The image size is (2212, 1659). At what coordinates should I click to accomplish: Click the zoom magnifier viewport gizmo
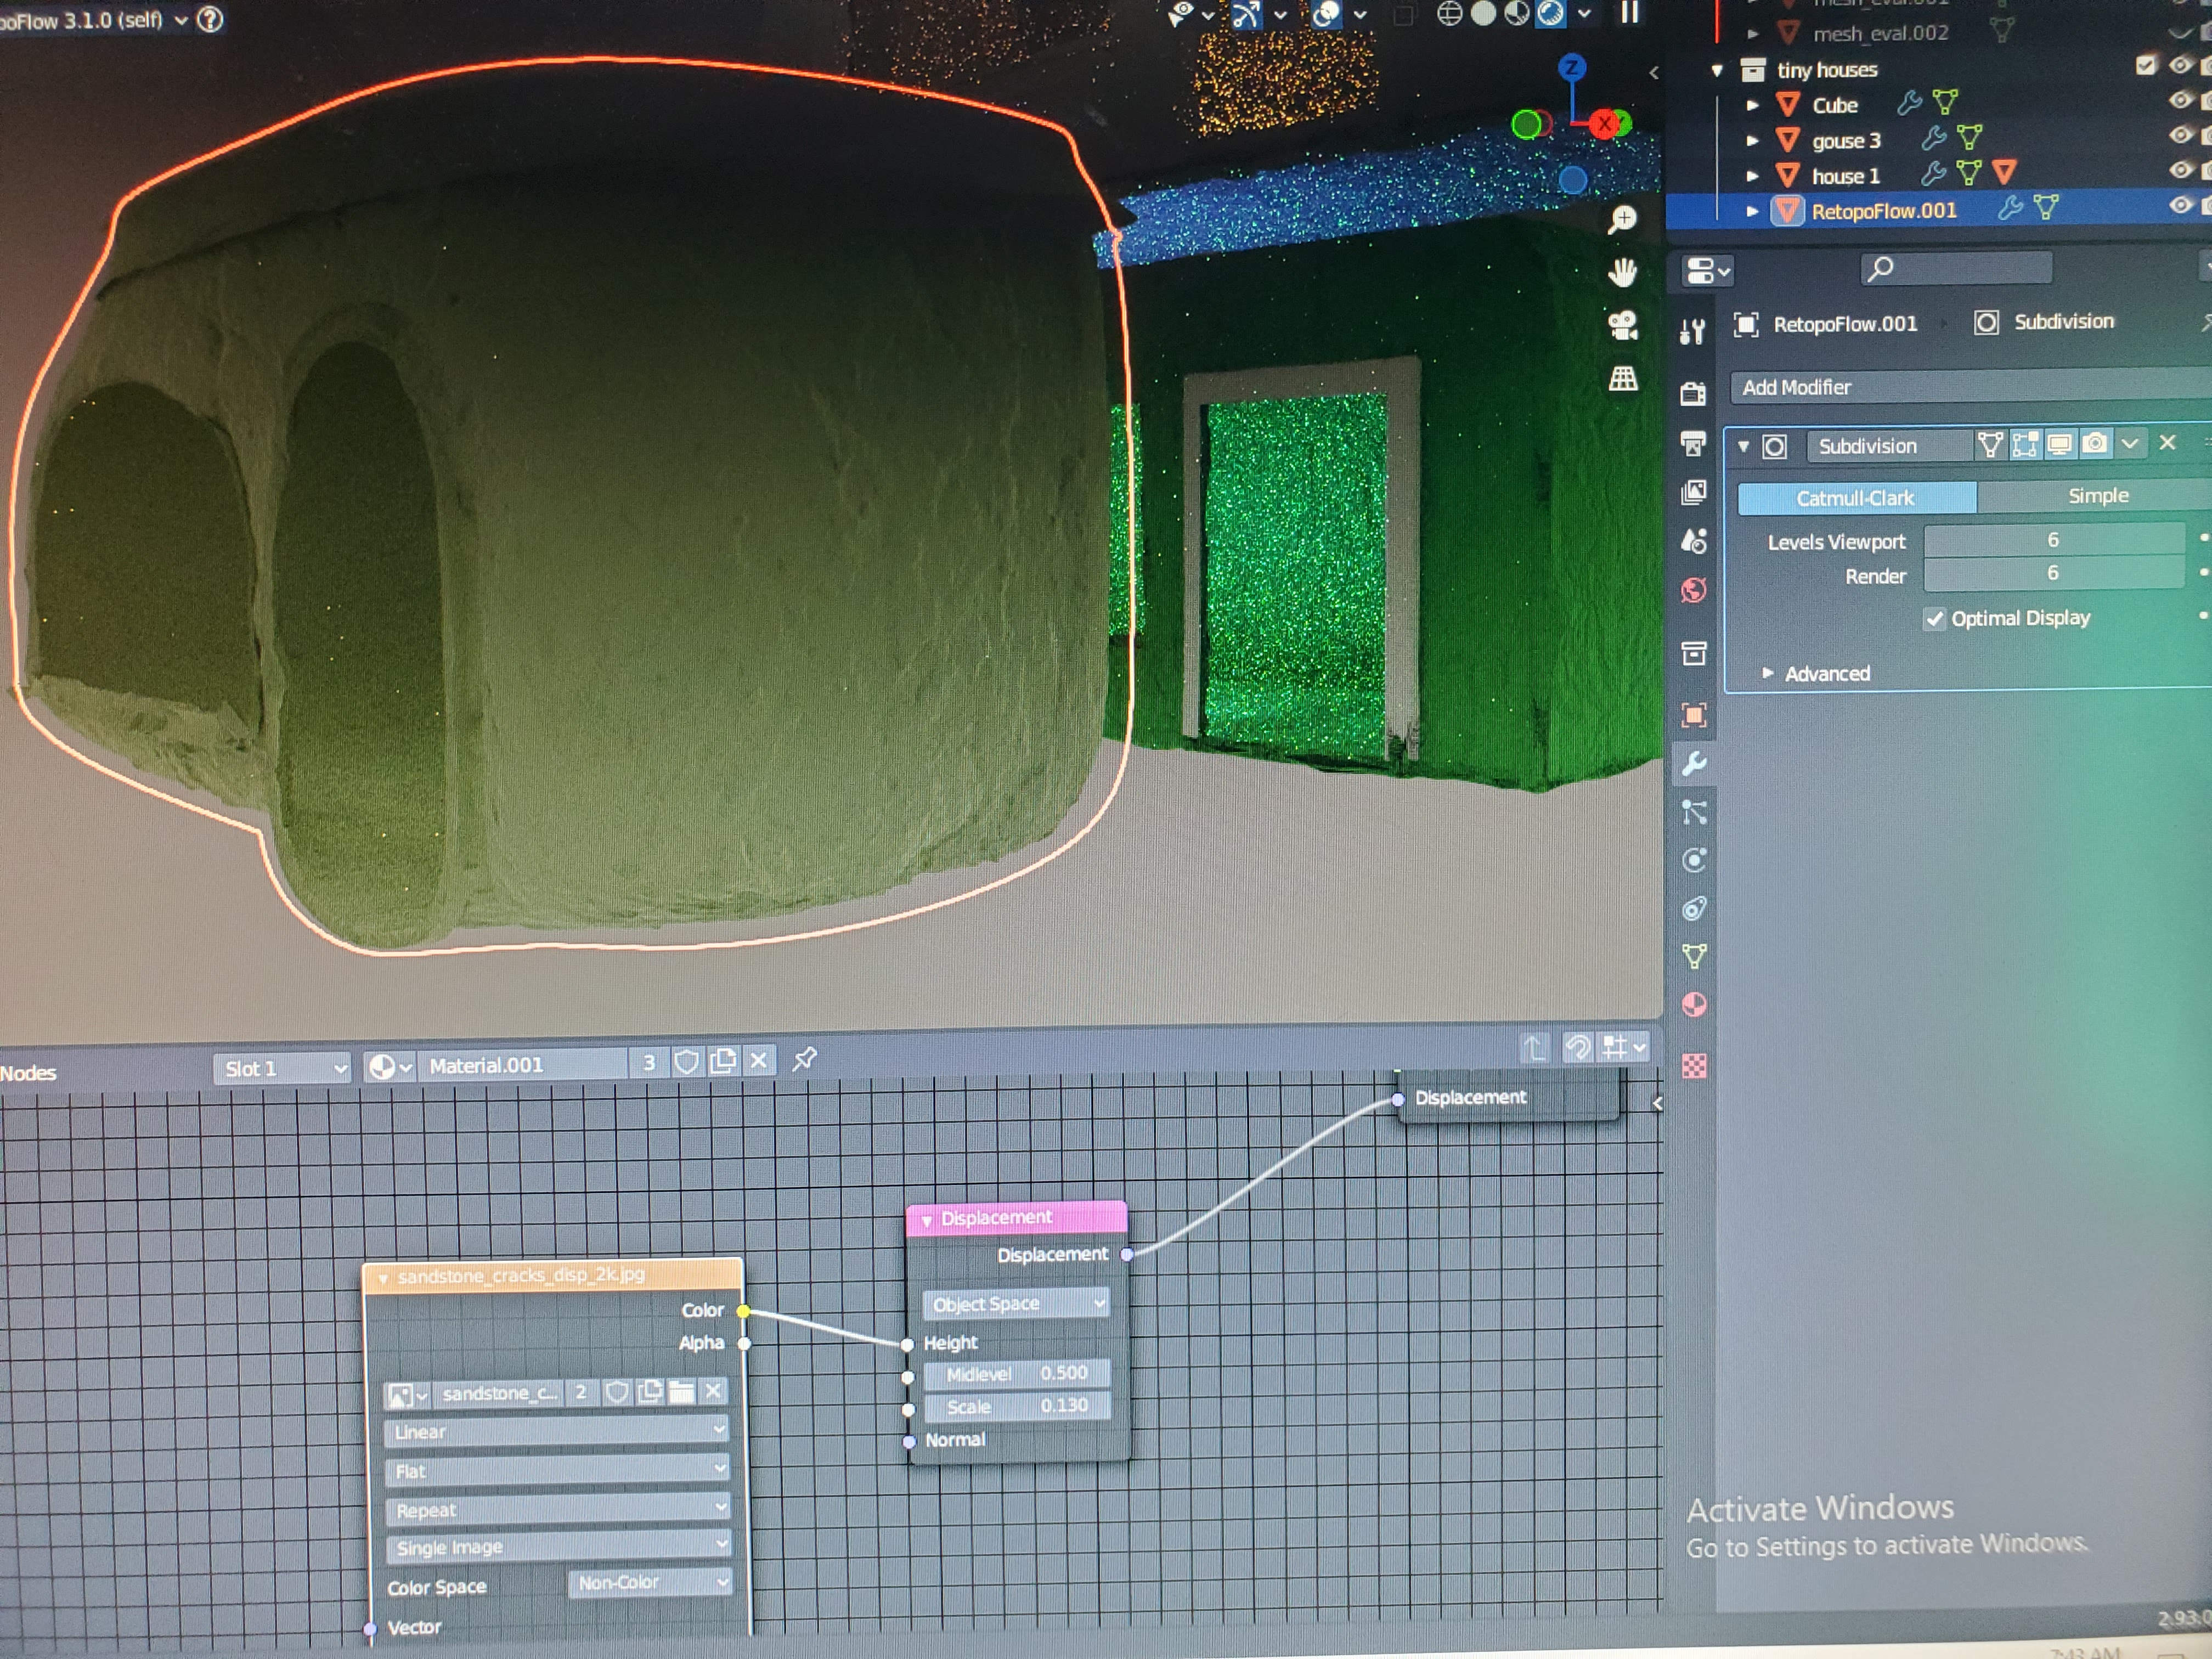point(1621,220)
